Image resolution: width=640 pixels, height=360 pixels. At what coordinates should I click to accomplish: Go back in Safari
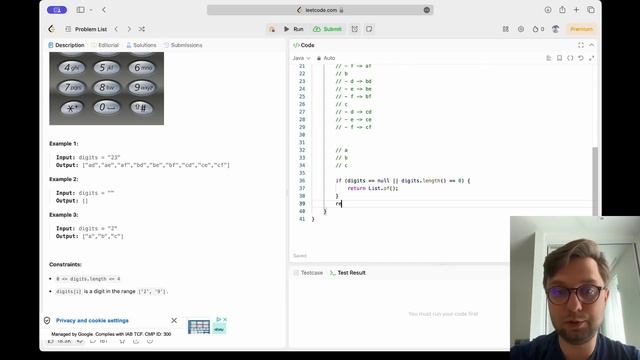(x=104, y=10)
